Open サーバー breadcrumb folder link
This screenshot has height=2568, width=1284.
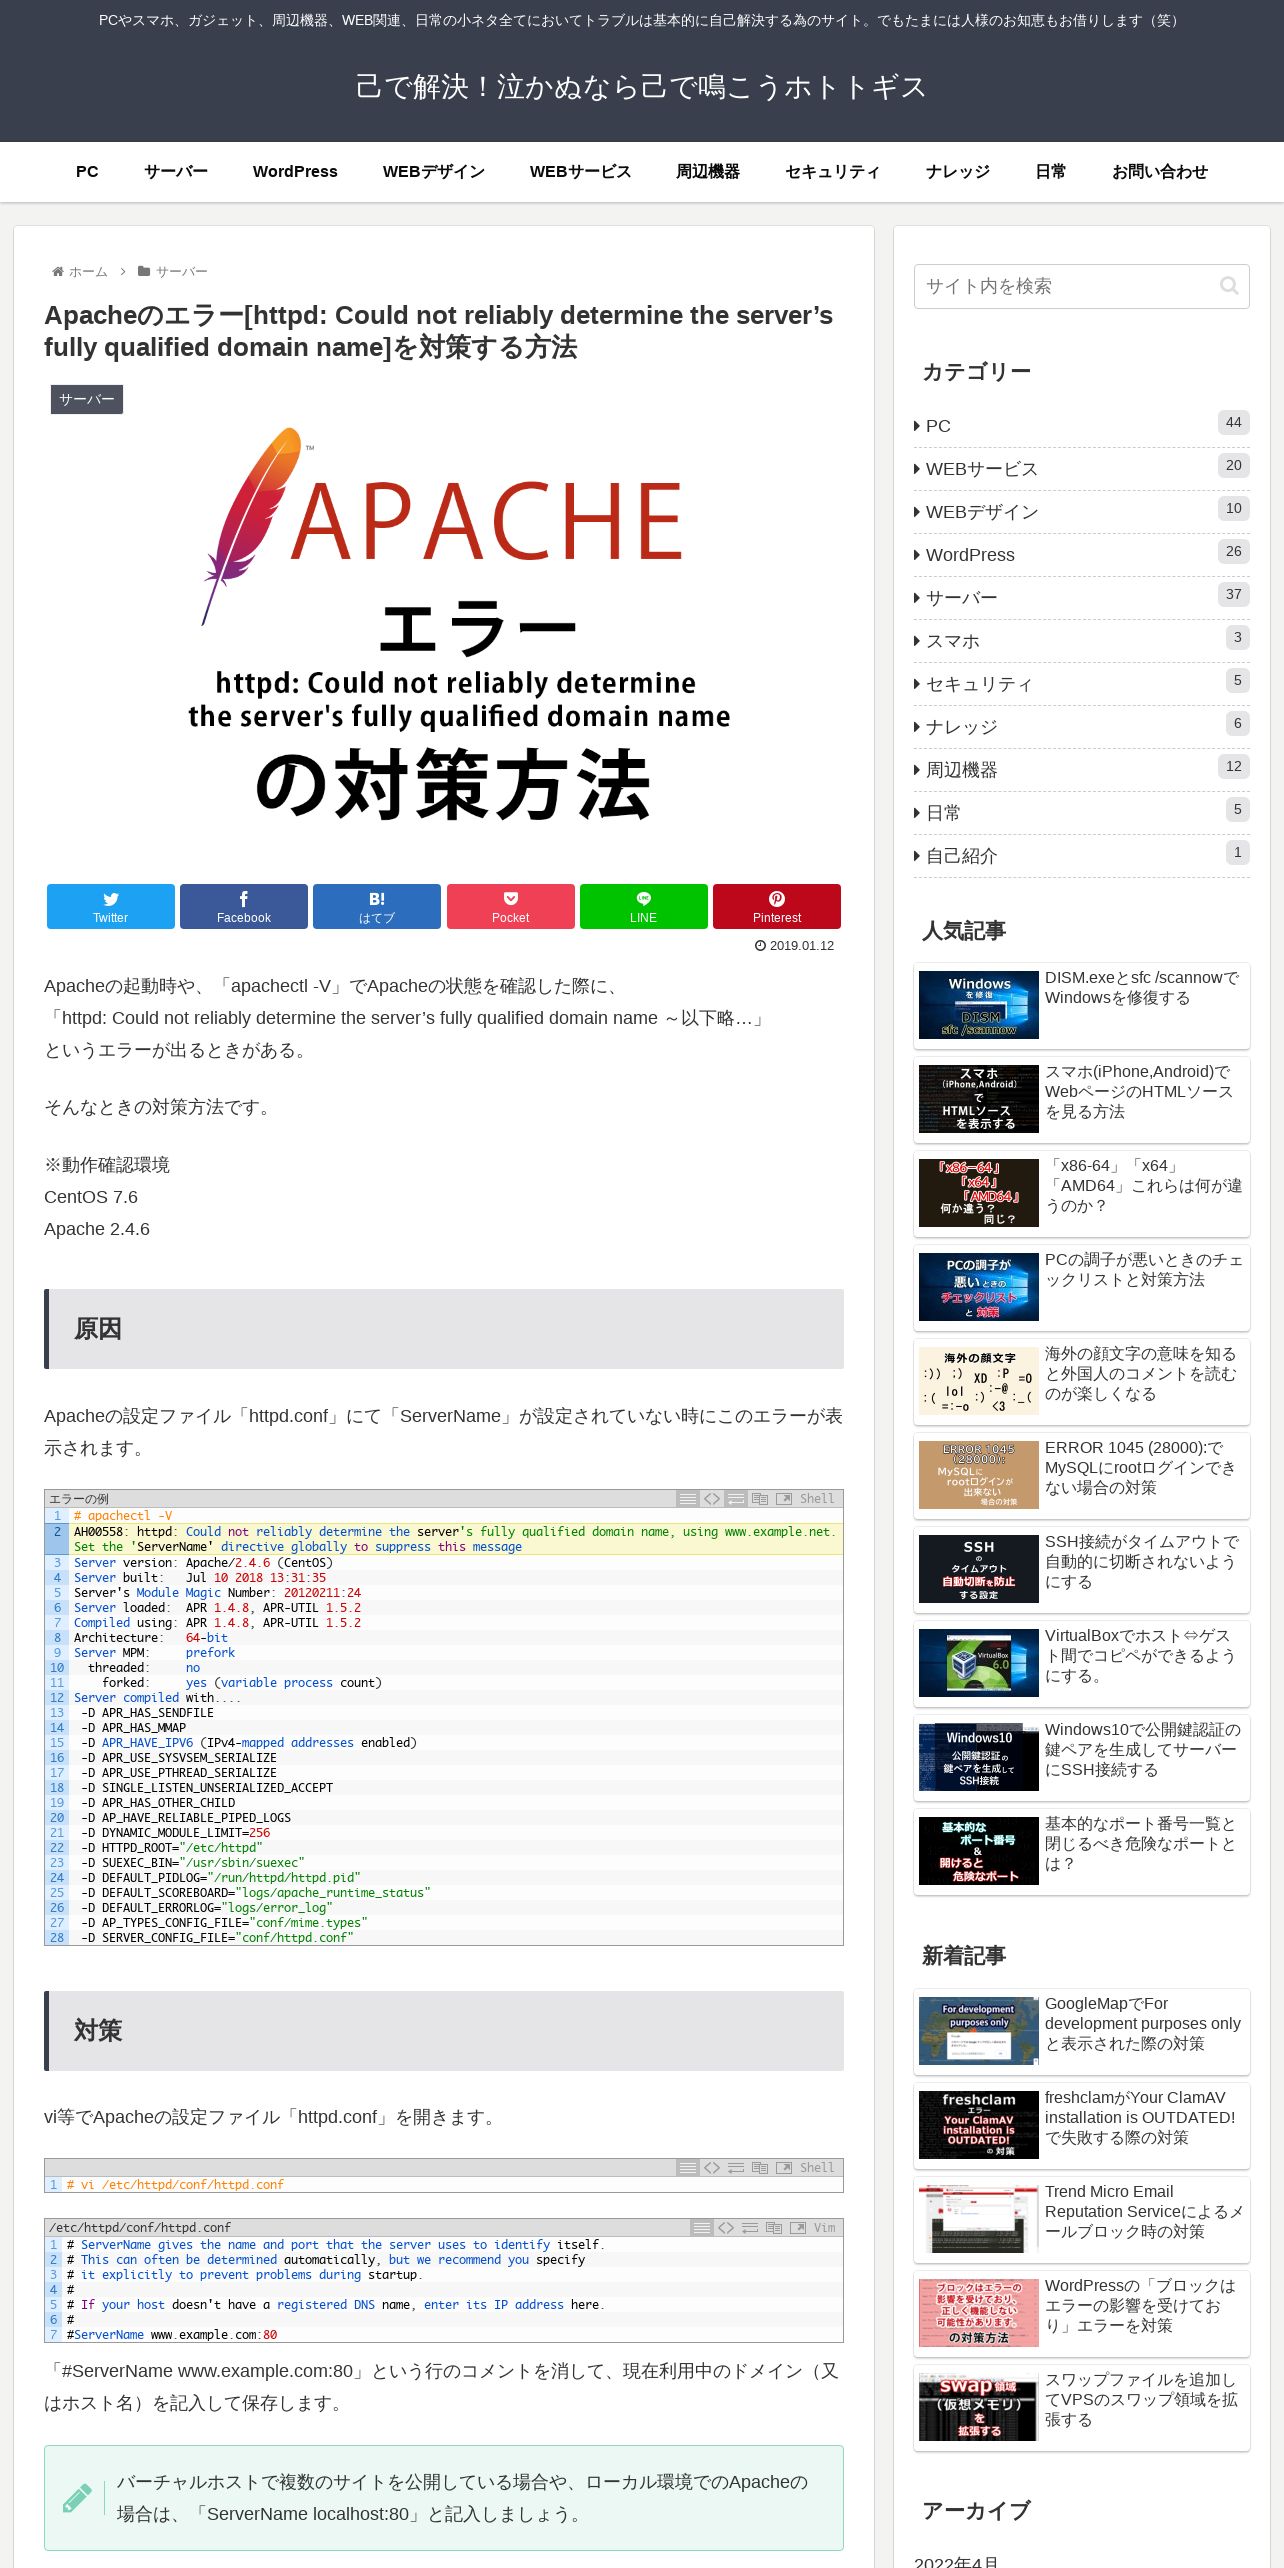click(172, 271)
